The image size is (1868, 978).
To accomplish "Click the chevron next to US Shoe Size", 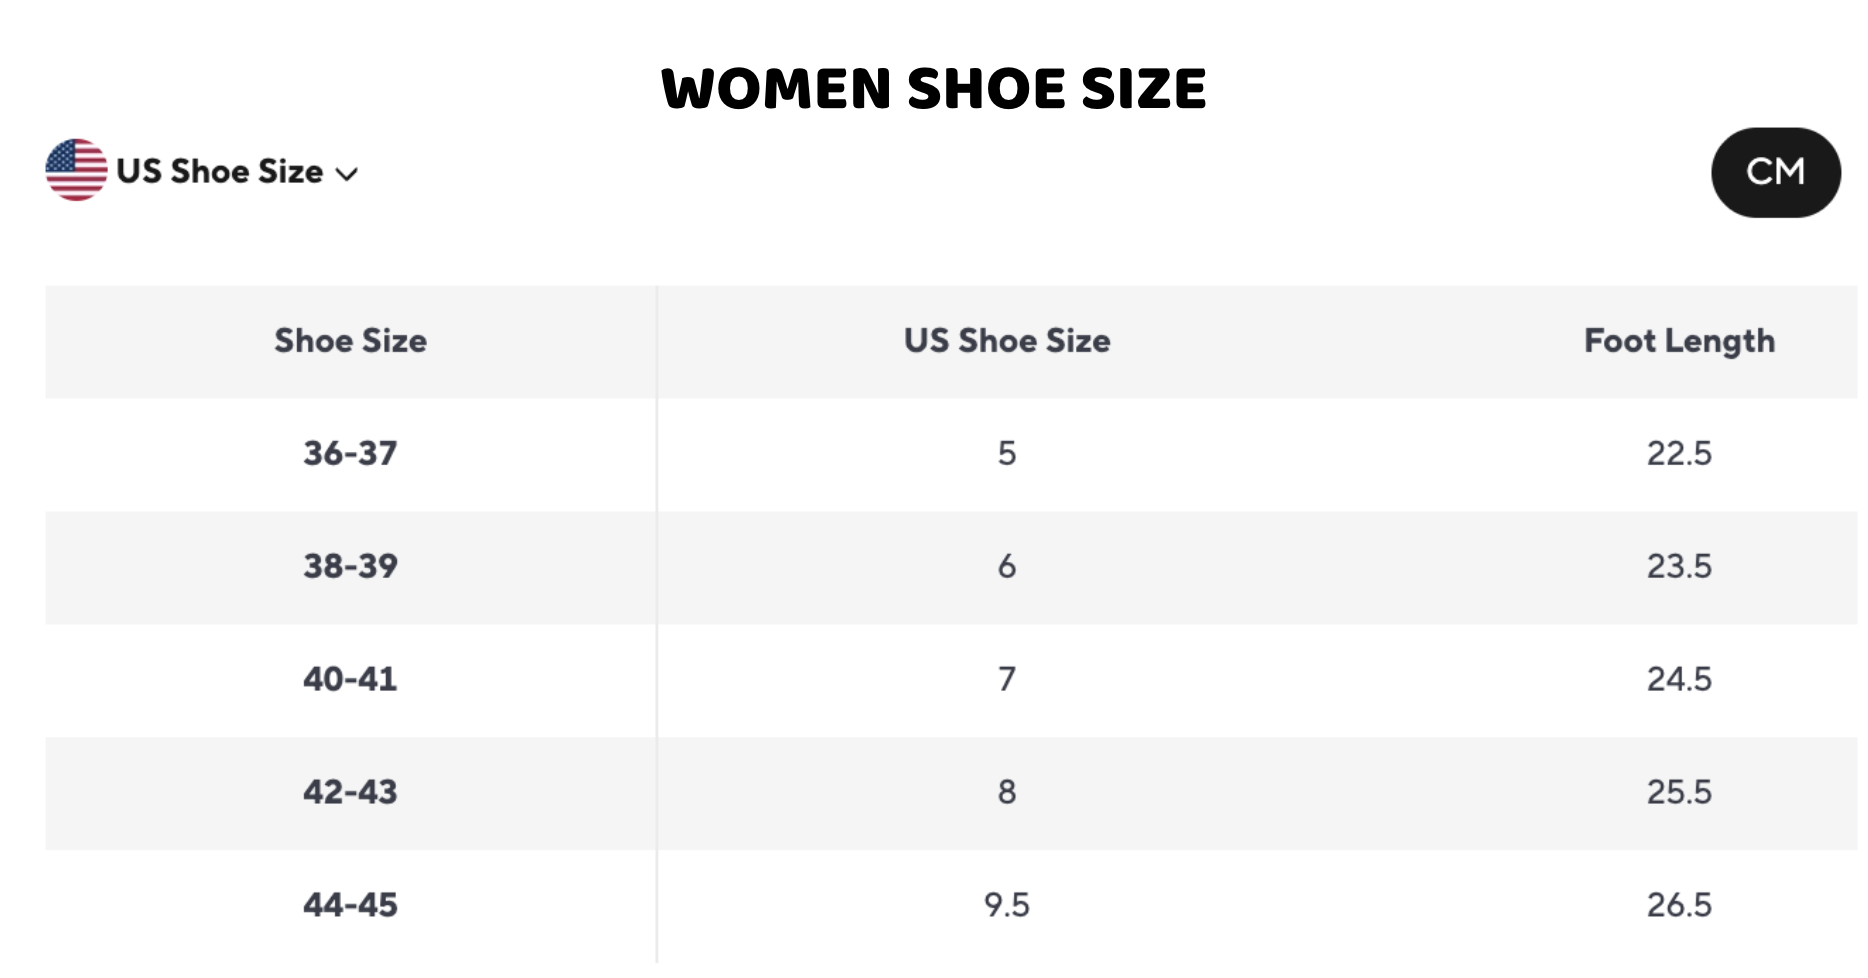I will click(x=347, y=174).
